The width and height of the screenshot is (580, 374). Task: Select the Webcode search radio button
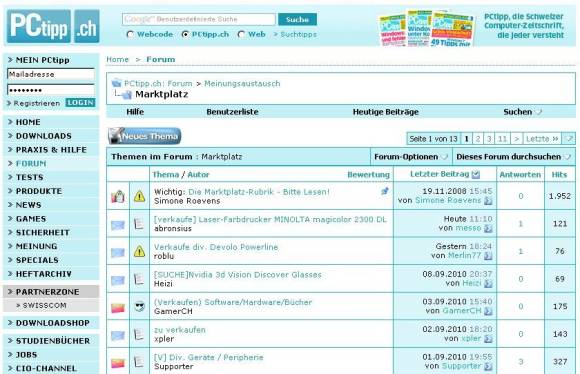tap(130, 34)
